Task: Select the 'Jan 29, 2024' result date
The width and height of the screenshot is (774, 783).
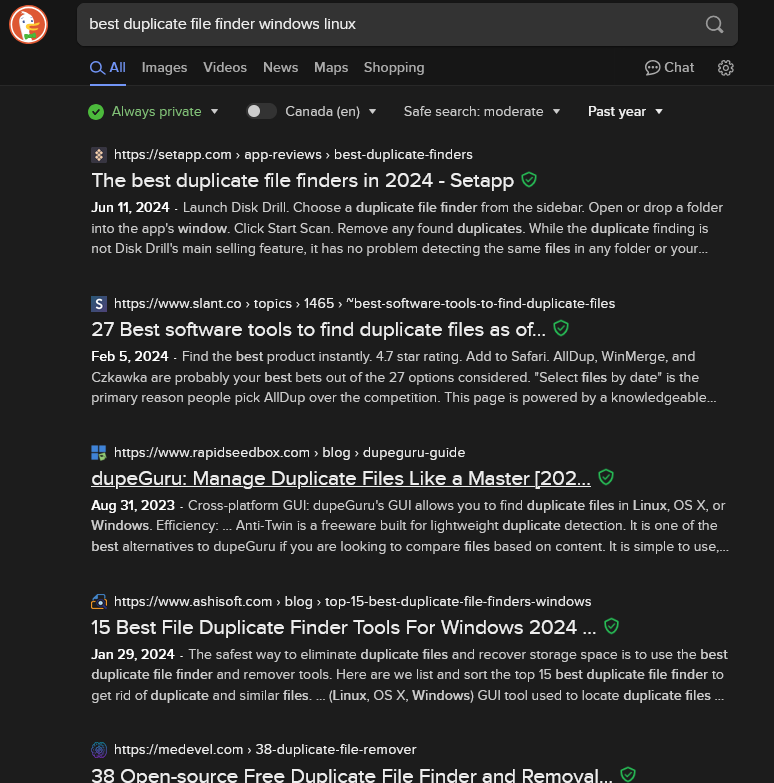Action: [133, 654]
